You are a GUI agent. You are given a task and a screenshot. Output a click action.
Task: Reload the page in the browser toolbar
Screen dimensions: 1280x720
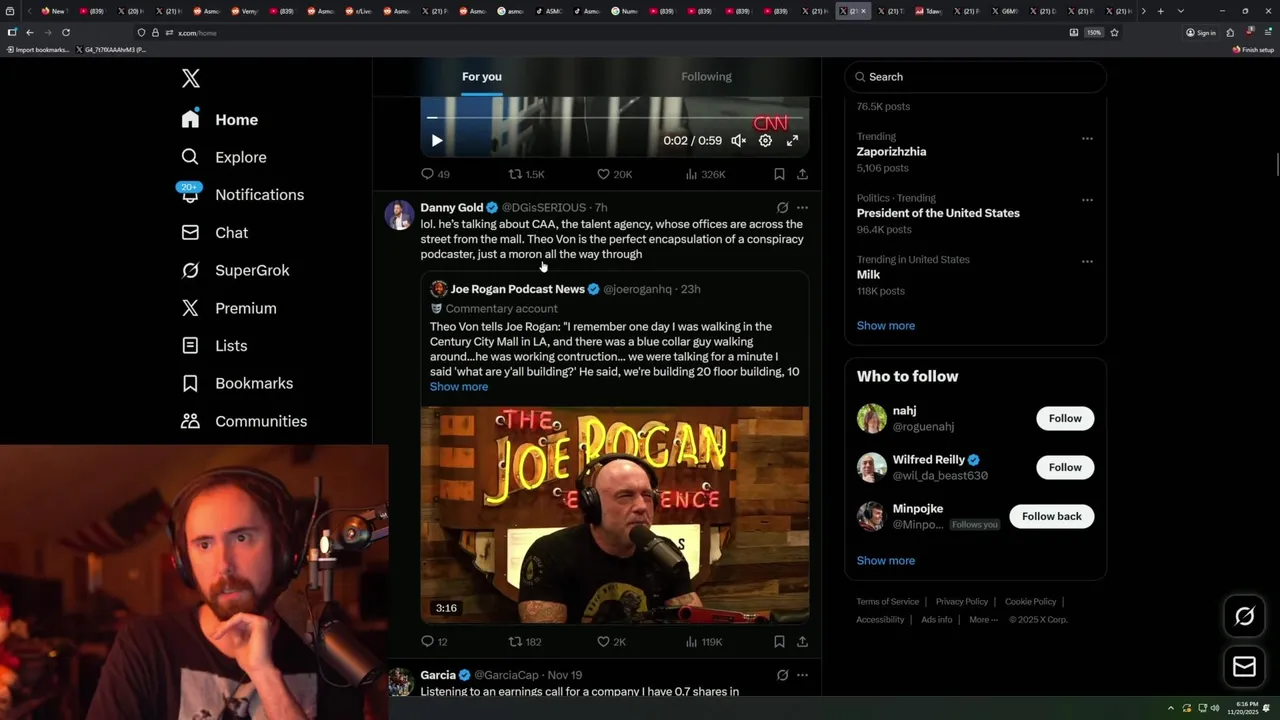point(66,33)
